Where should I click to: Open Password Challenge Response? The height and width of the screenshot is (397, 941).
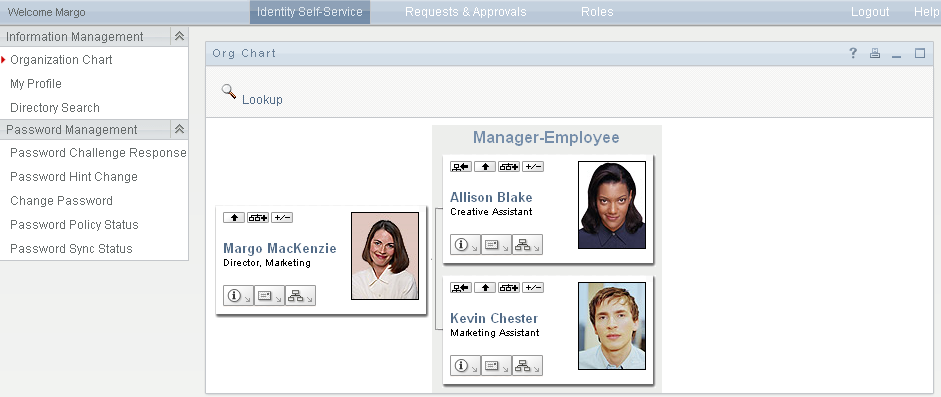[x=98, y=153]
